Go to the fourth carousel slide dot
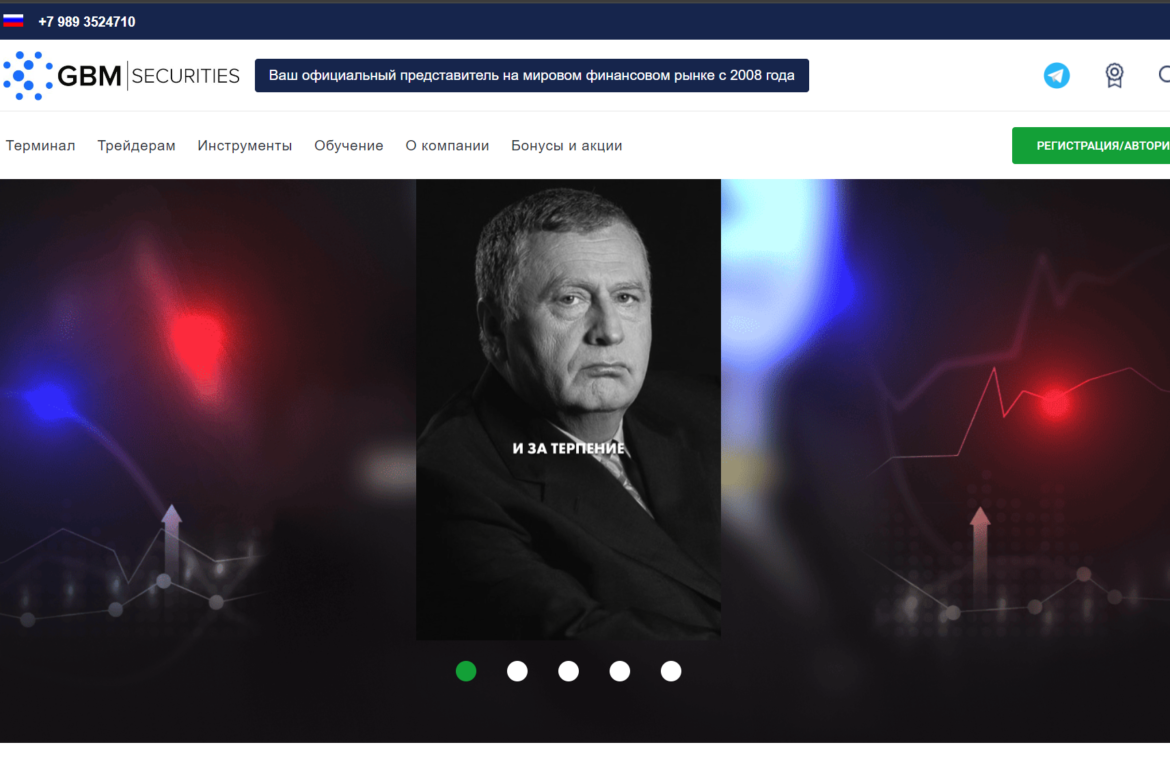 (x=619, y=671)
